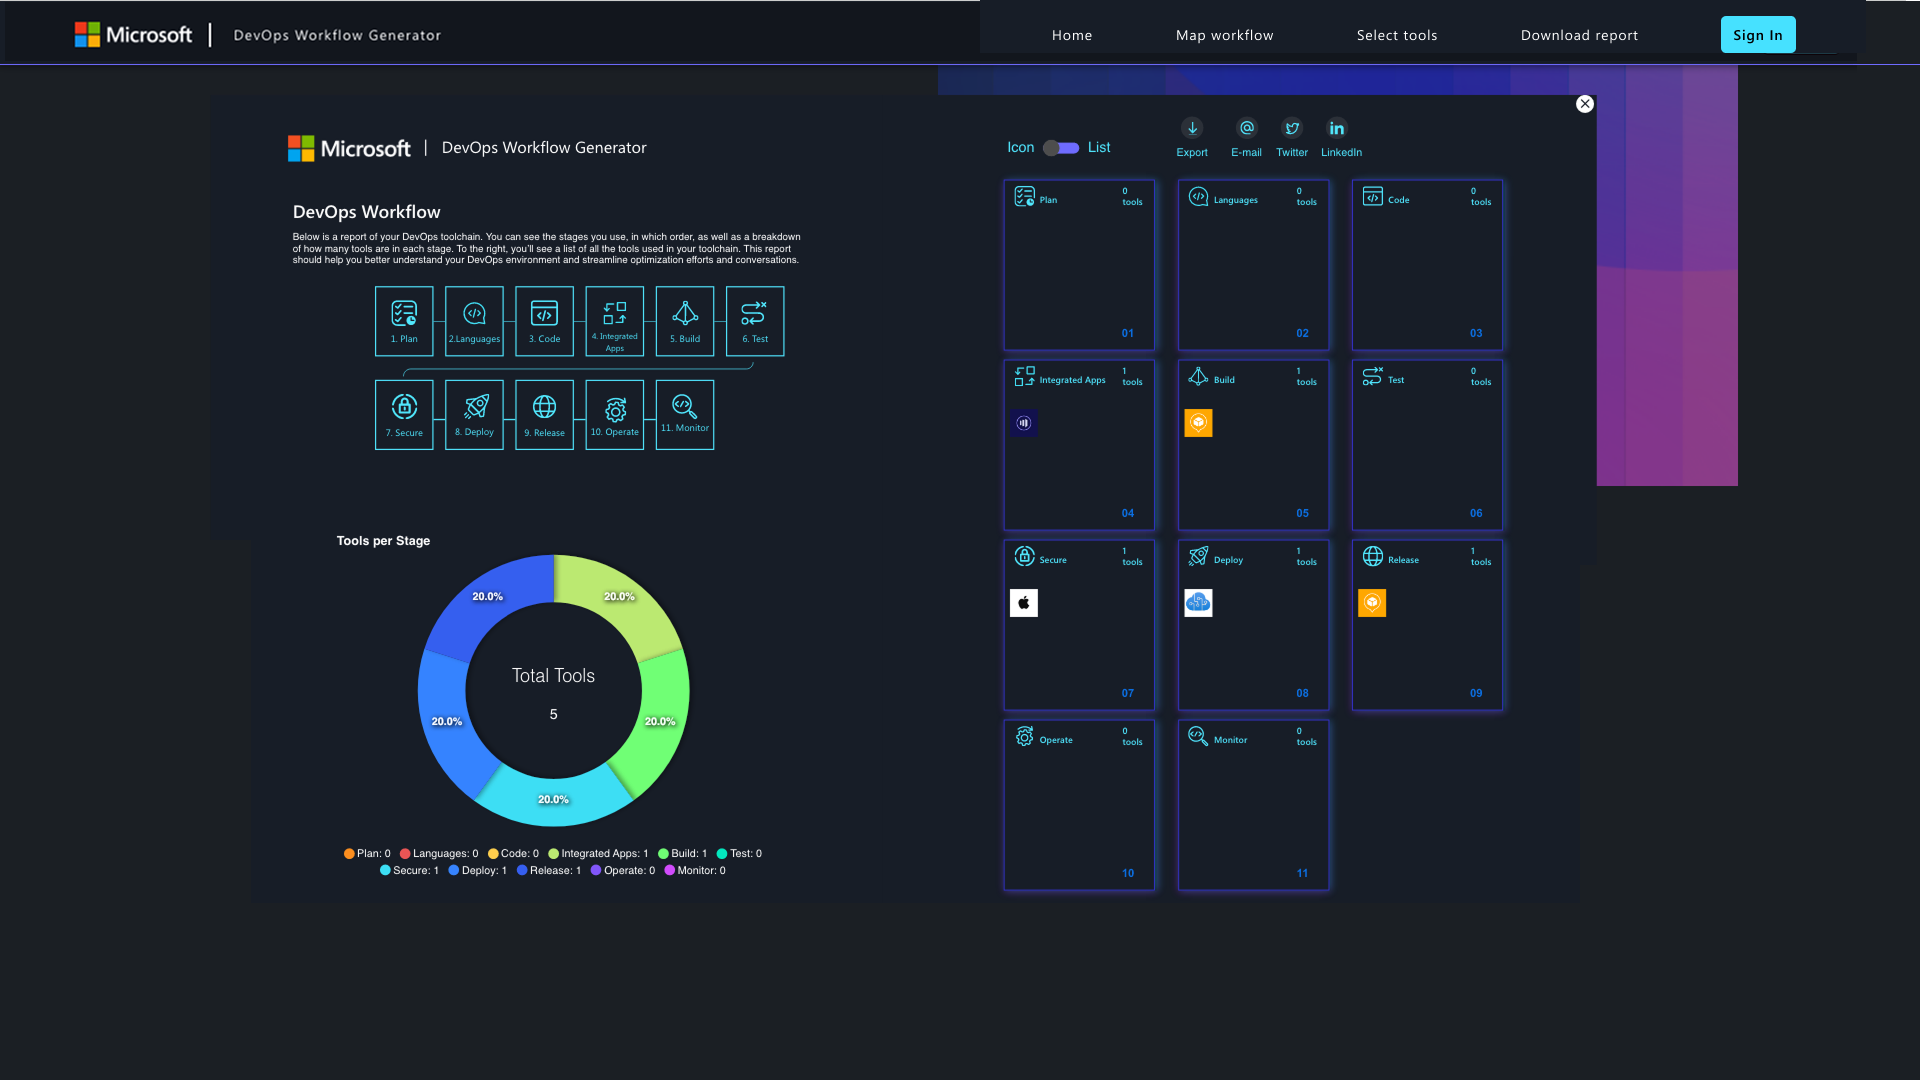Click the Languages legend color dot
Screen dimensions: 1920x1080
tap(405, 854)
